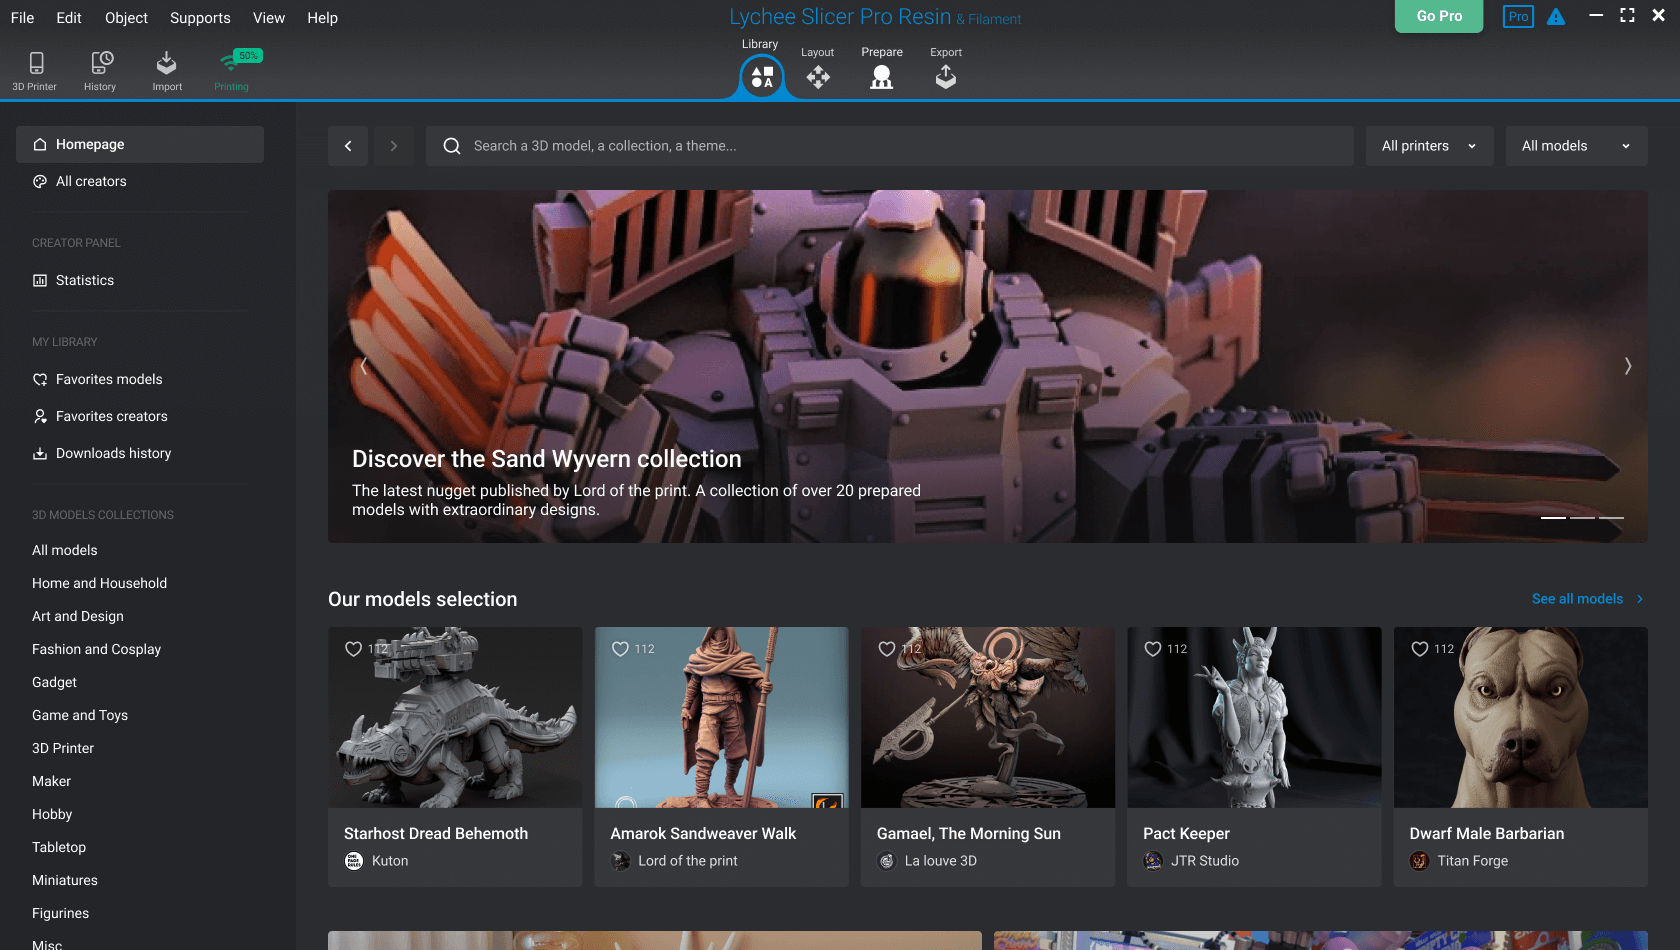This screenshot has width=1680, height=950.
Task: Switch to the Layout workspace icon
Action: [x=818, y=77]
